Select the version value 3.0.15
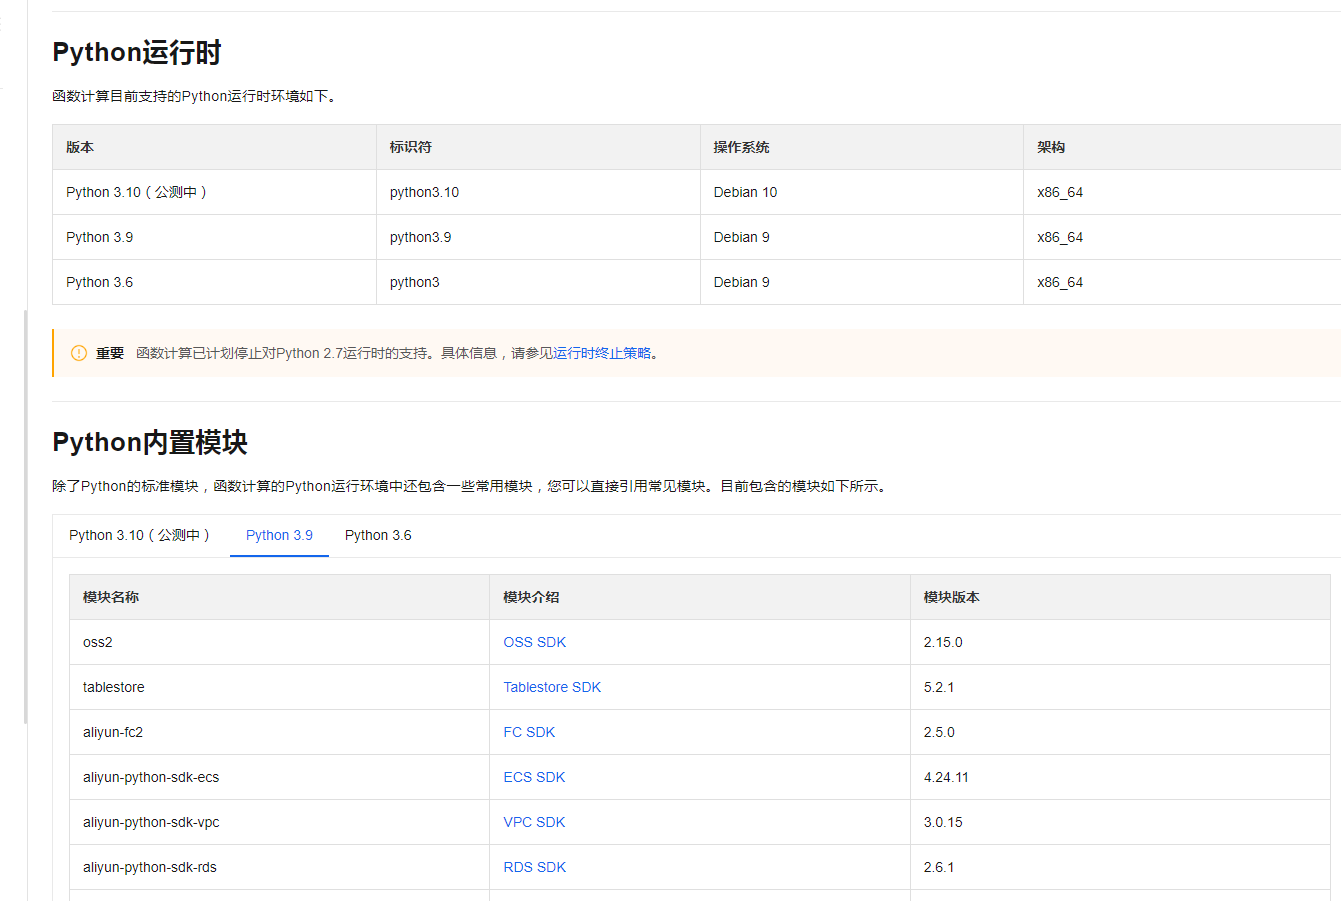The width and height of the screenshot is (1341, 901). pyautogui.click(x=943, y=822)
